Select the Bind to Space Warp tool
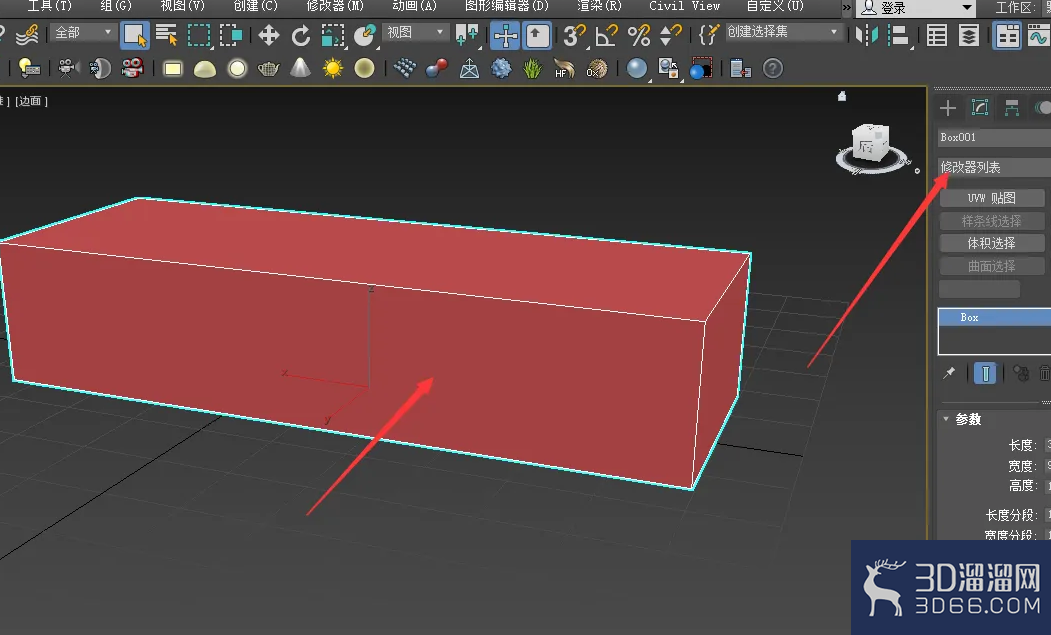Viewport: 1051px width, 635px height. pos(27,35)
